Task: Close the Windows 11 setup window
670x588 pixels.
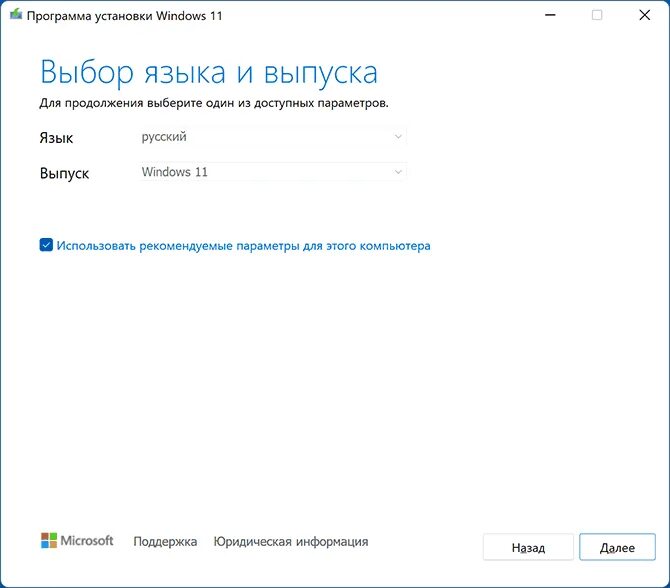Action: point(644,15)
